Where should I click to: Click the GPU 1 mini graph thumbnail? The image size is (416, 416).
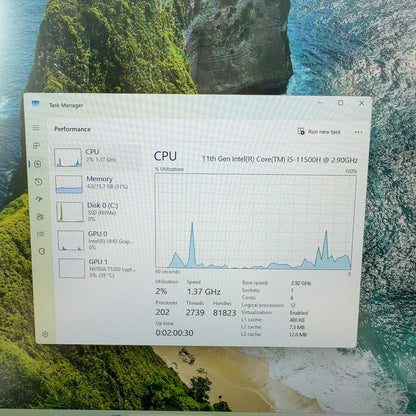point(72,268)
